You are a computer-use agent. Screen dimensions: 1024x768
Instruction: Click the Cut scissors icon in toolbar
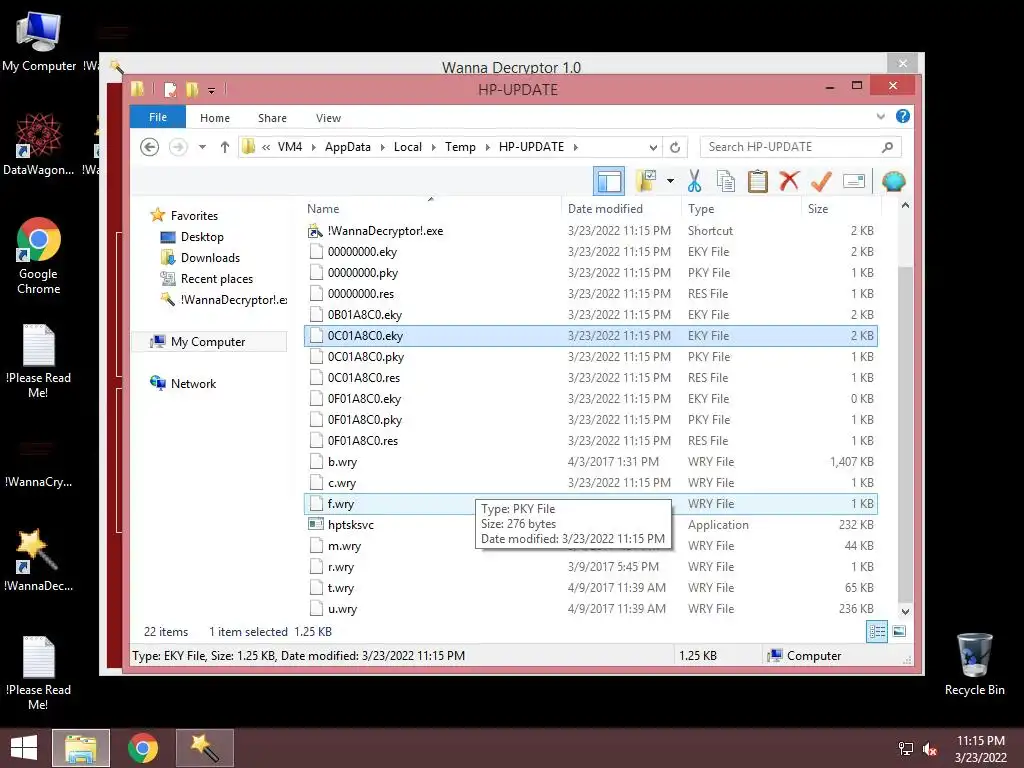pyautogui.click(x=694, y=181)
